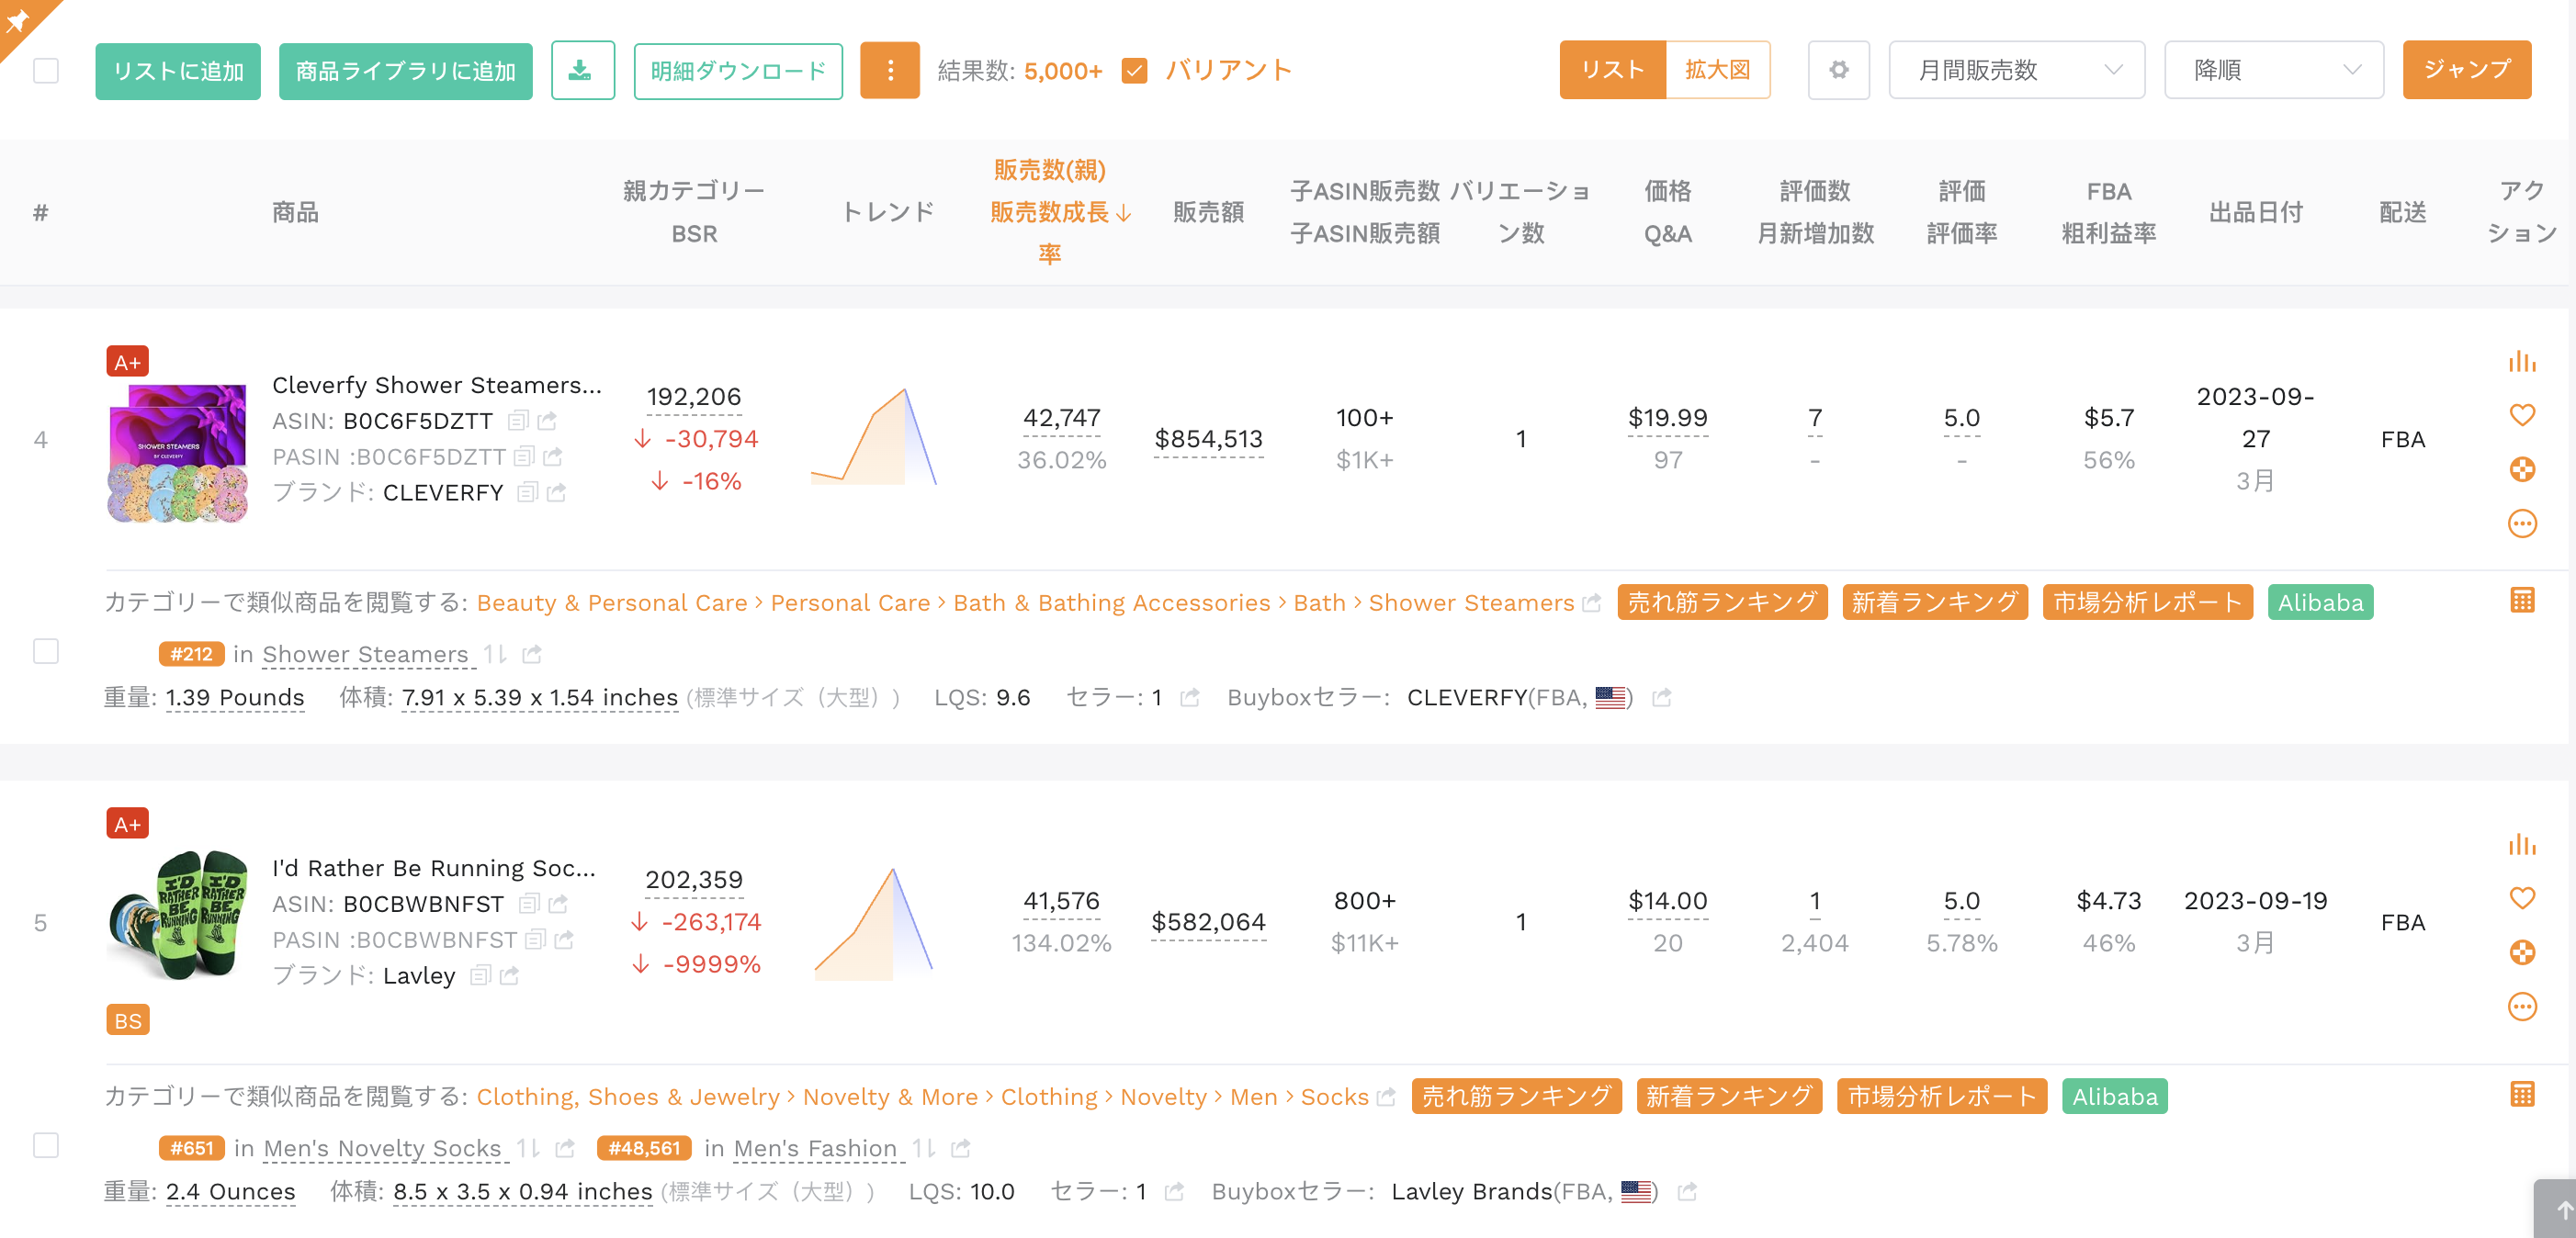Screen dimensions: 2576x1238
Task: Open external link for ASIN B0CBWBNFST
Action: tap(559, 904)
